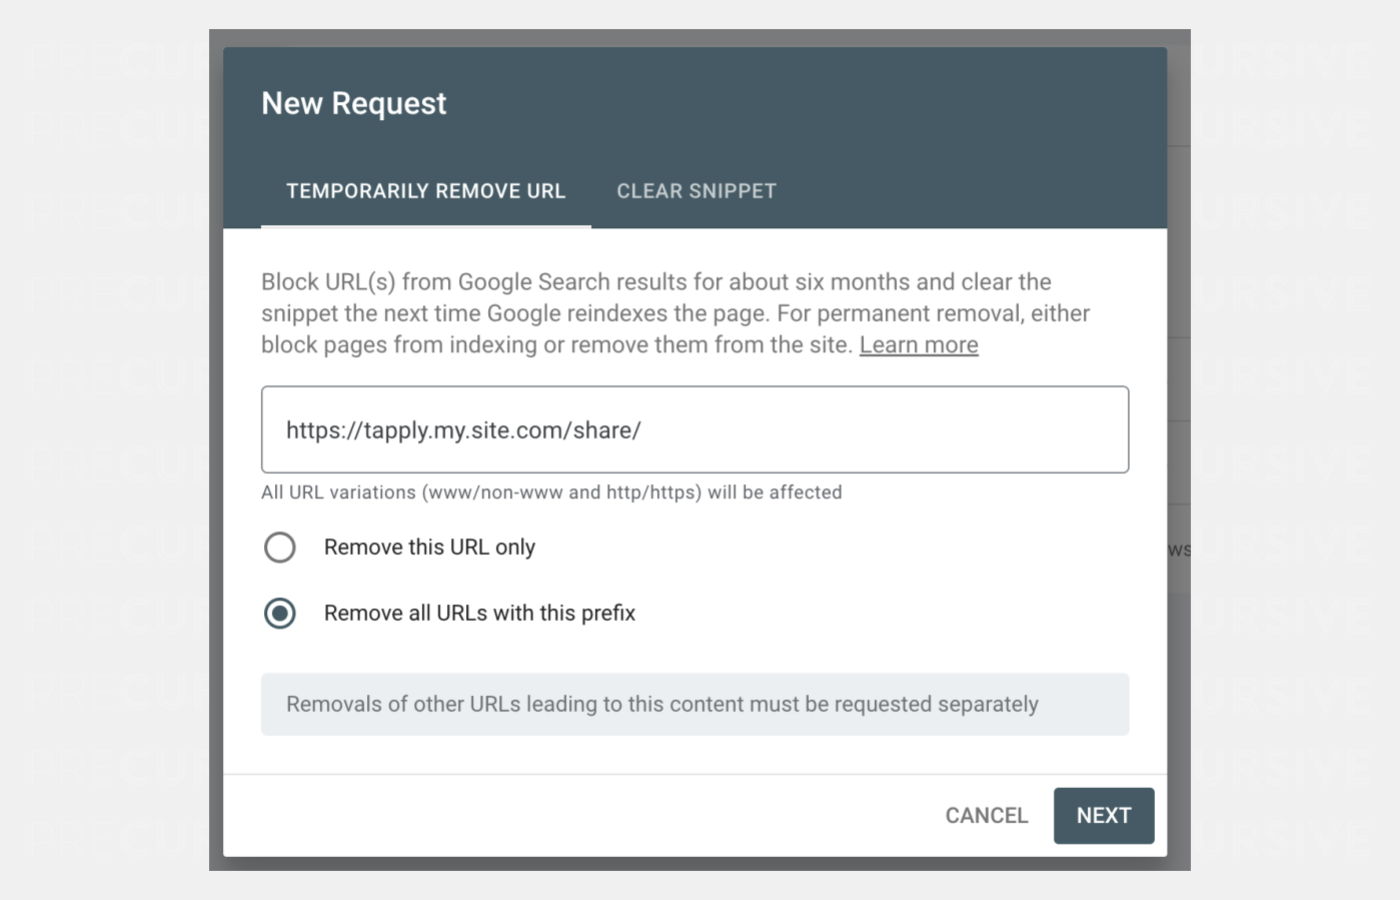Click the New Request dialog header
This screenshot has height=900, width=1400.
click(x=353, y=102)
